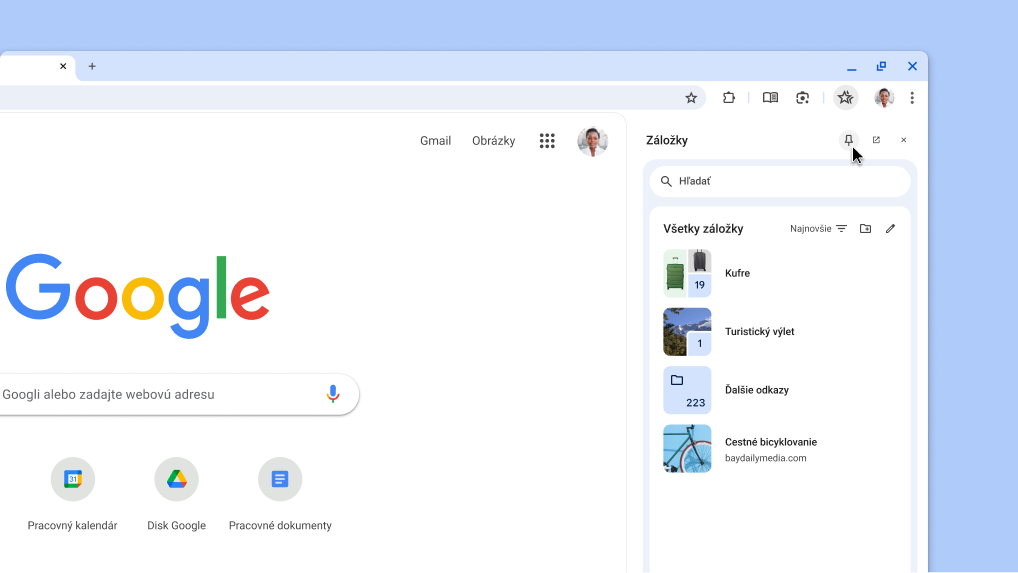Click the Google logo
This screenshot has height=573, width=1018.
pyautogui.click(x=138, y=296)
